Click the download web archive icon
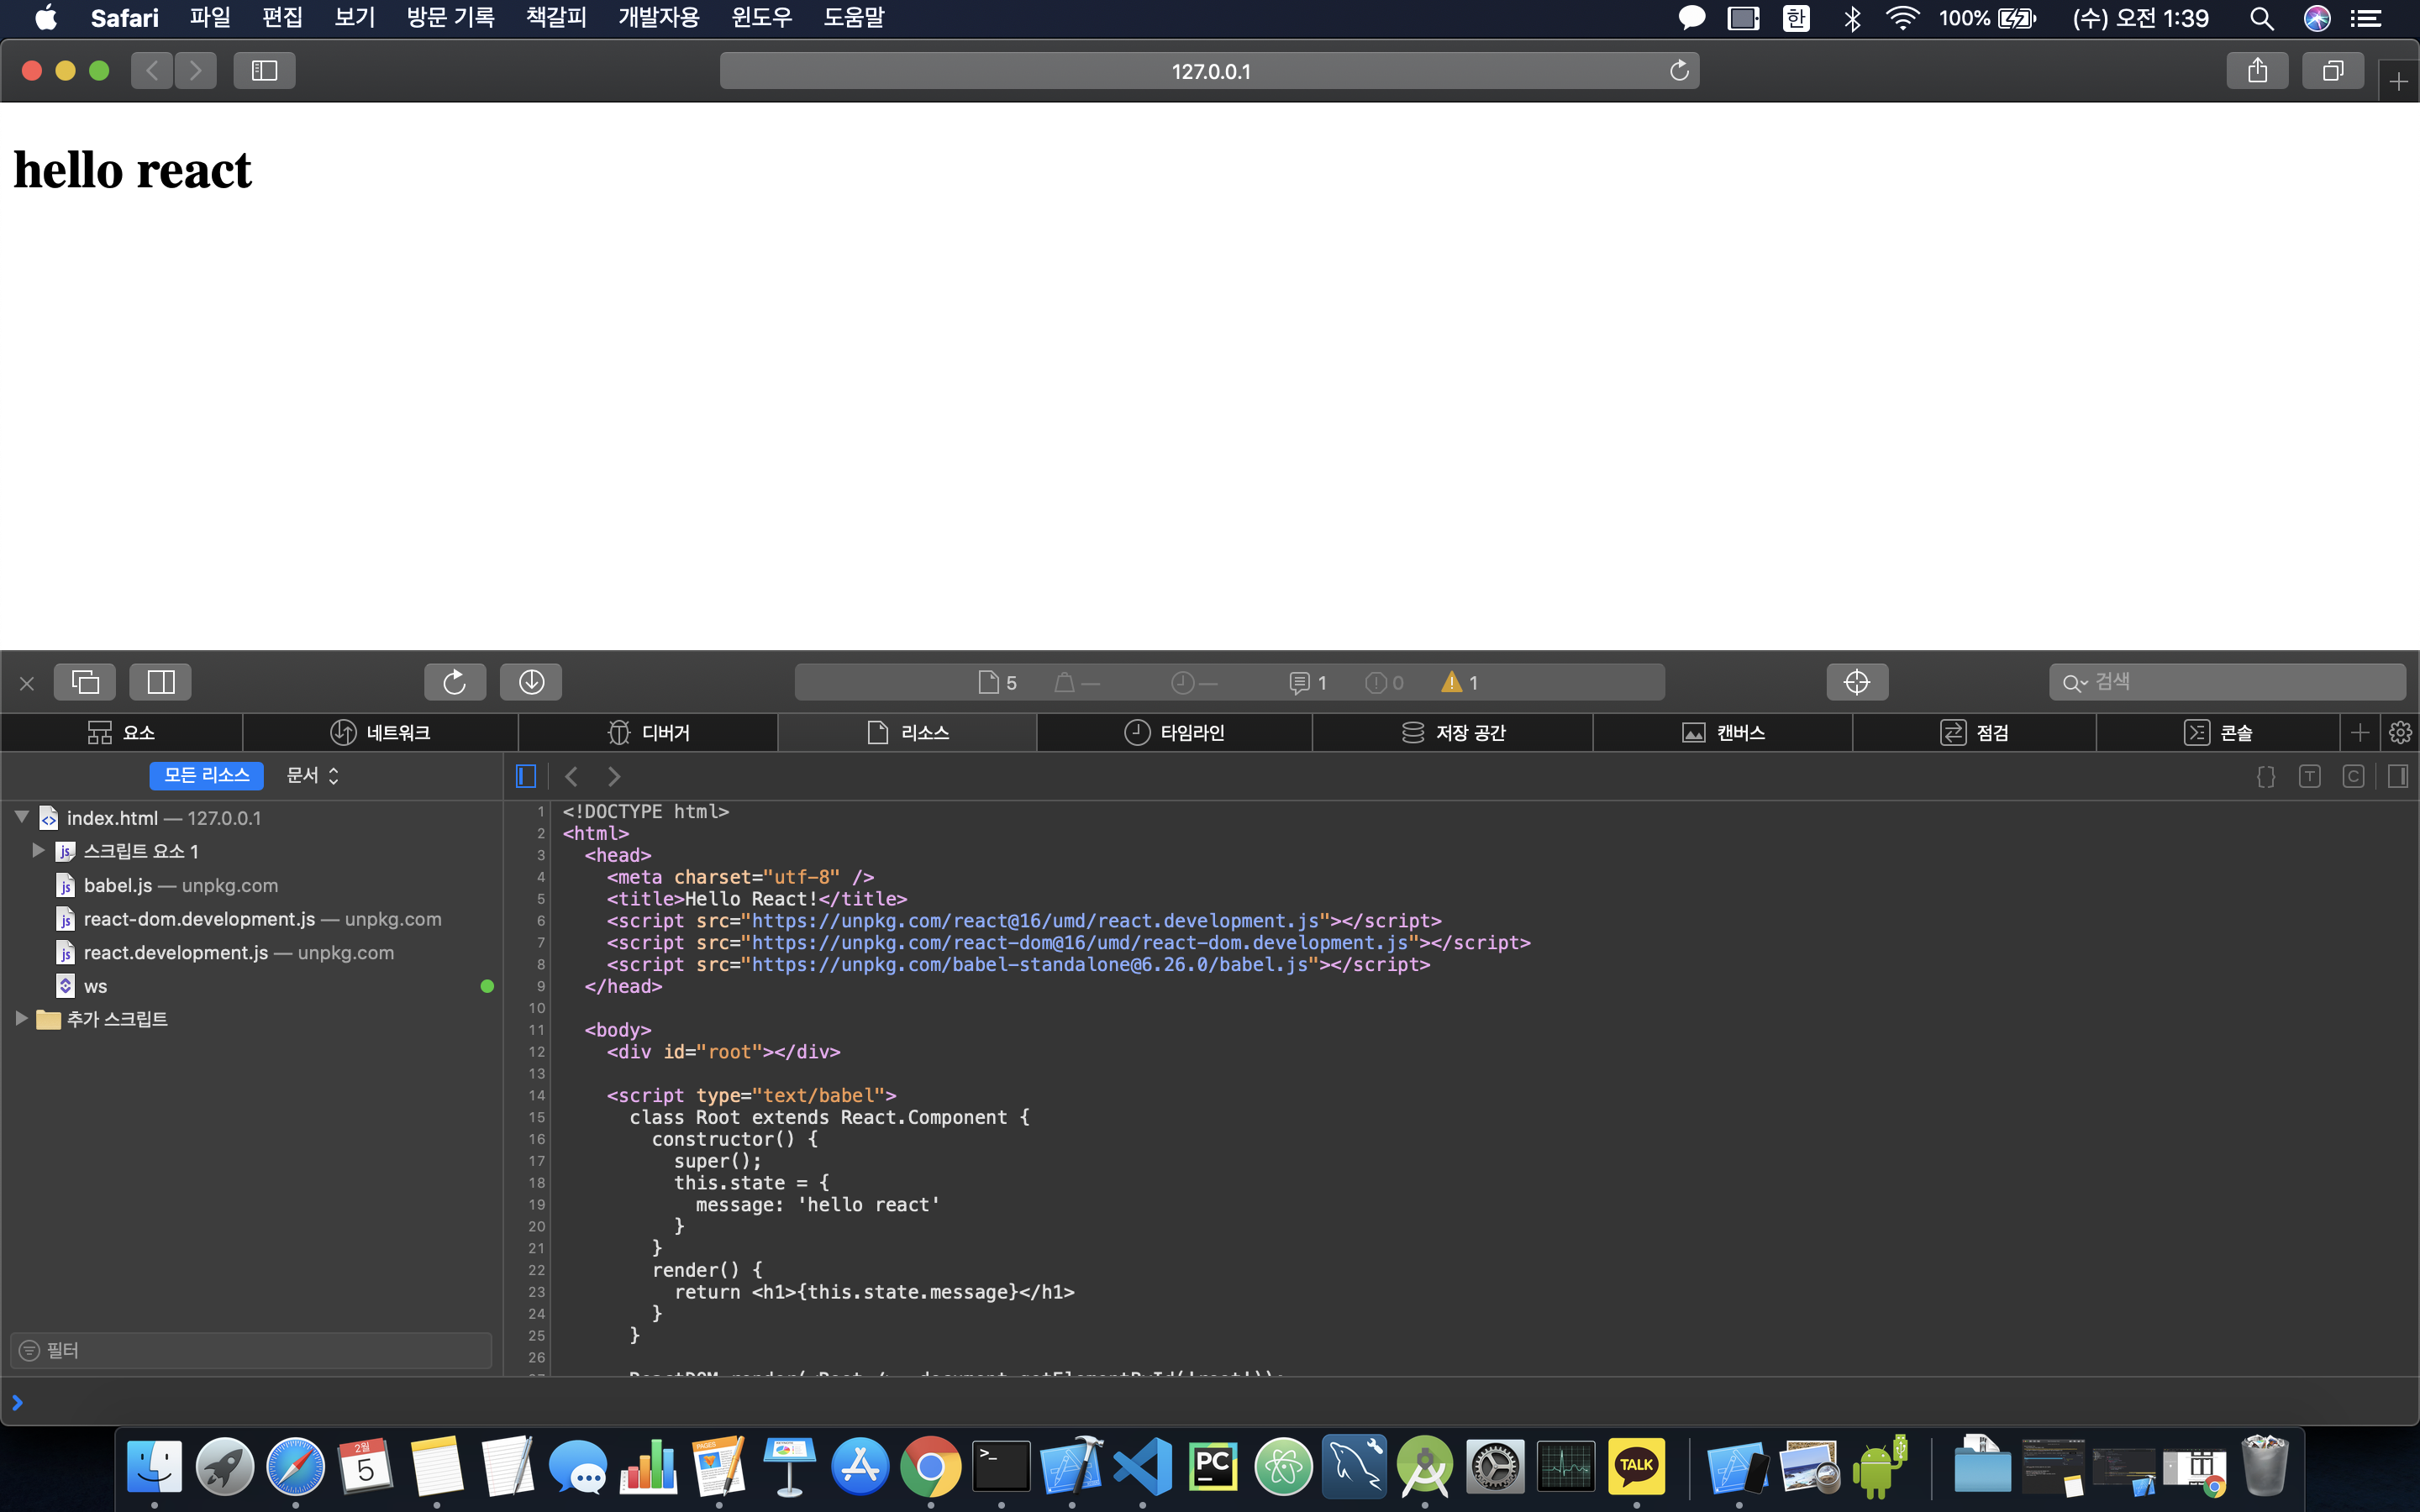This screenshot has height=1512, width=2420. click(531, 682)
